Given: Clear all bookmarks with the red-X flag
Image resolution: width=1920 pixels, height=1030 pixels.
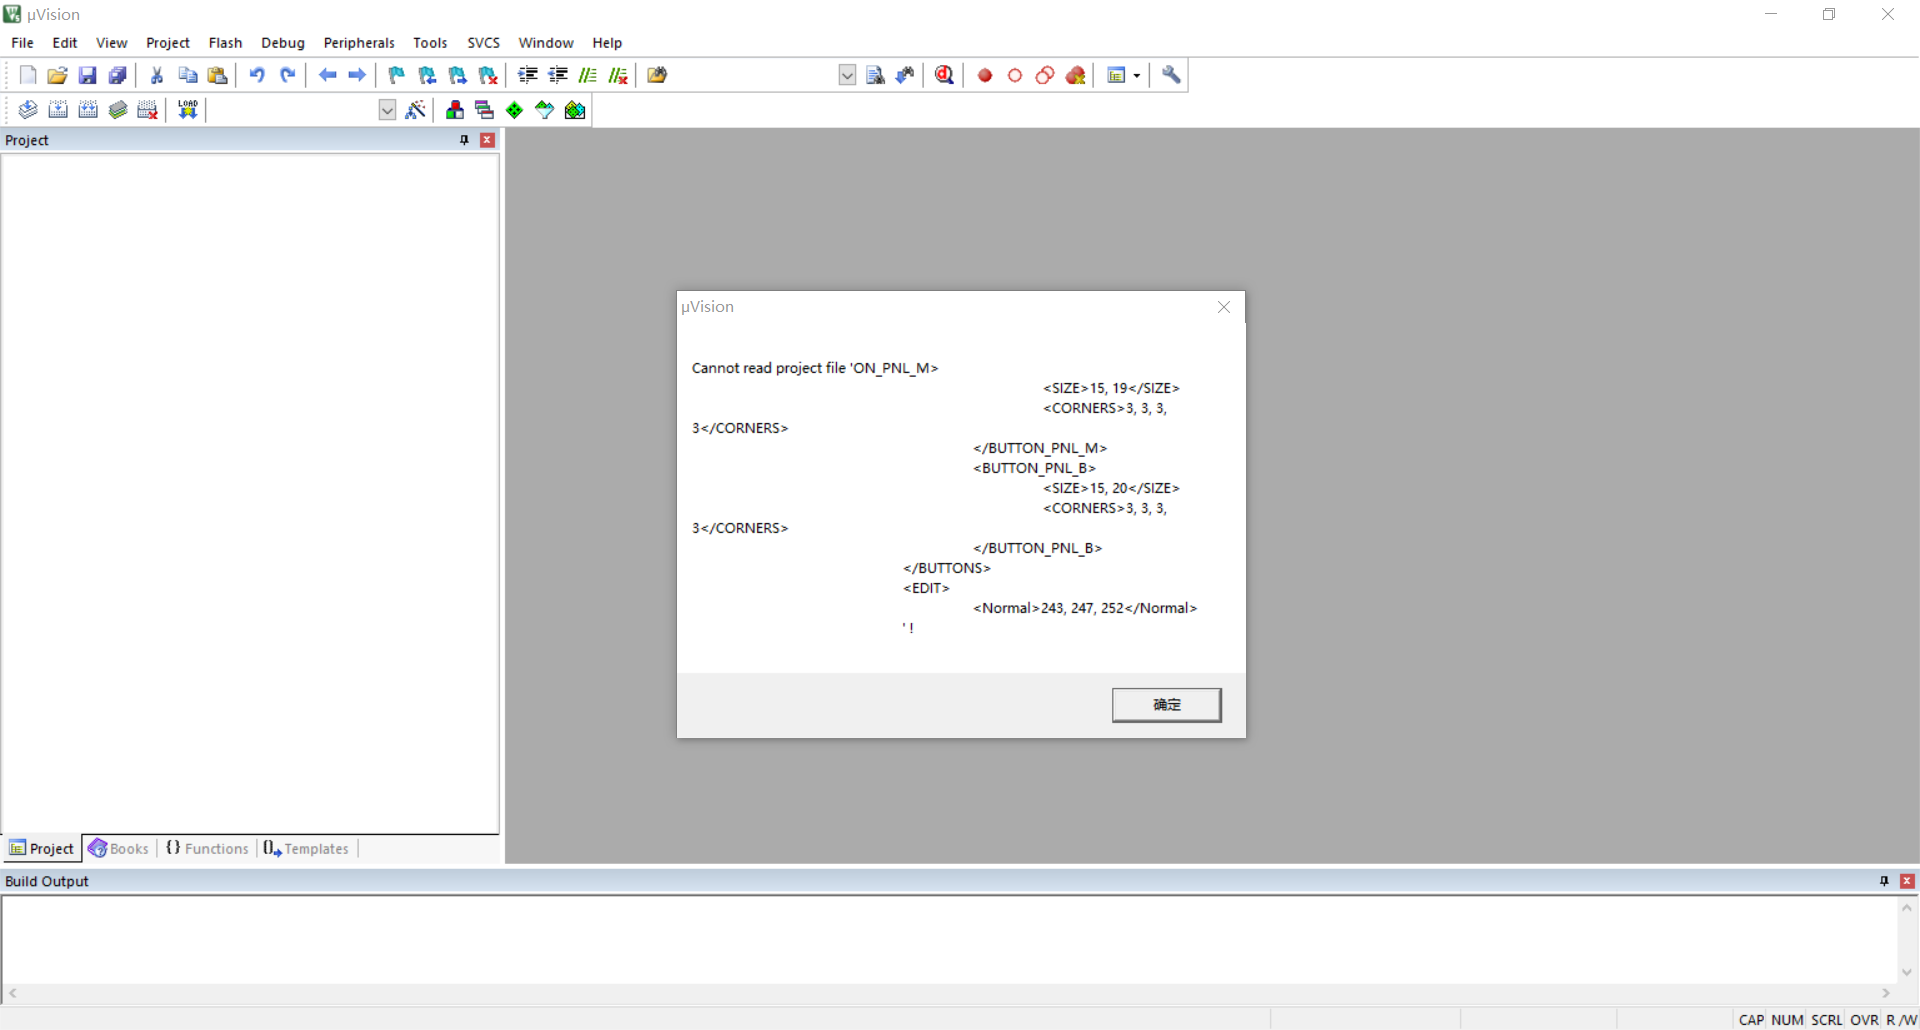Looking at the screenshot, I should (488, 75).
